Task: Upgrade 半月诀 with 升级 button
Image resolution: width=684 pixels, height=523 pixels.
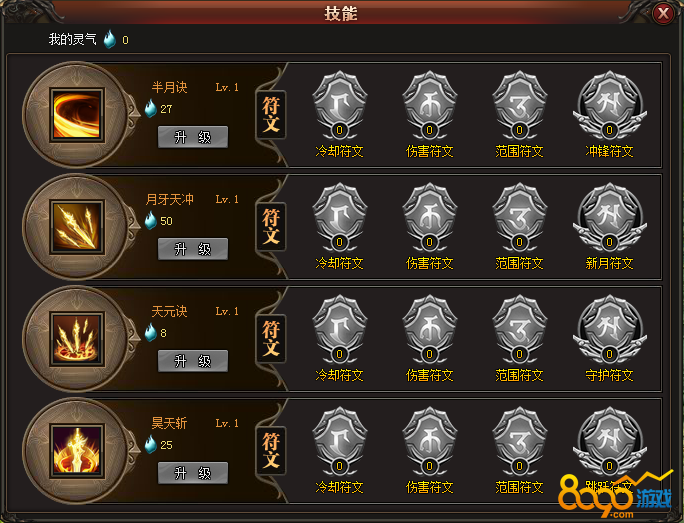Action: click(x=193, y=137)
